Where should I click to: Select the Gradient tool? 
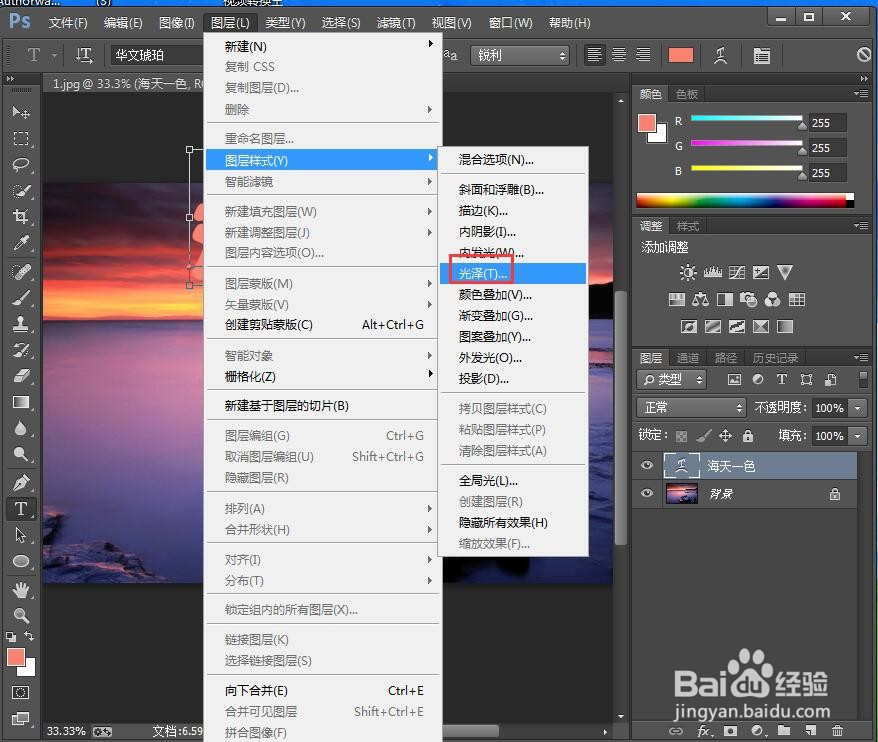pos(21,402)
